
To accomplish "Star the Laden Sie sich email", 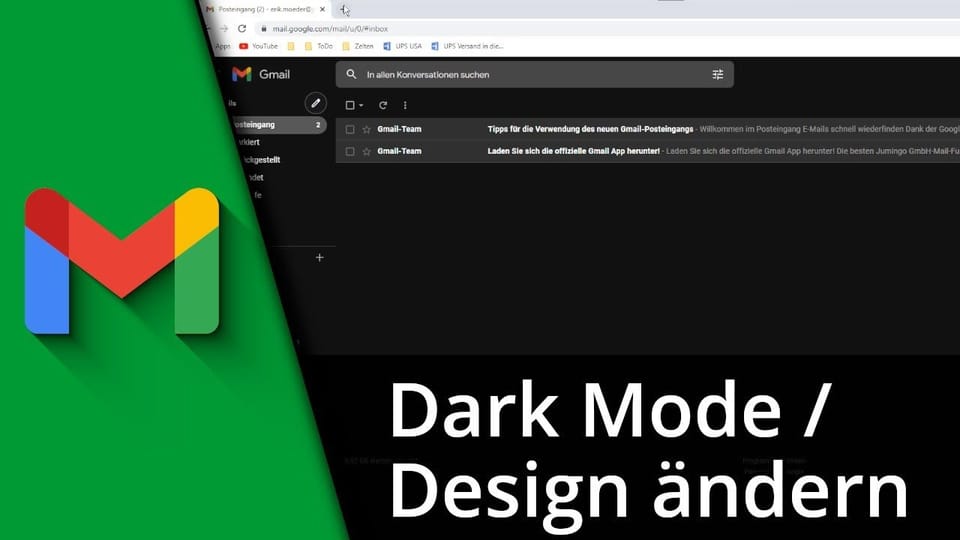I will pyautogui.click(x=366, y=151).
